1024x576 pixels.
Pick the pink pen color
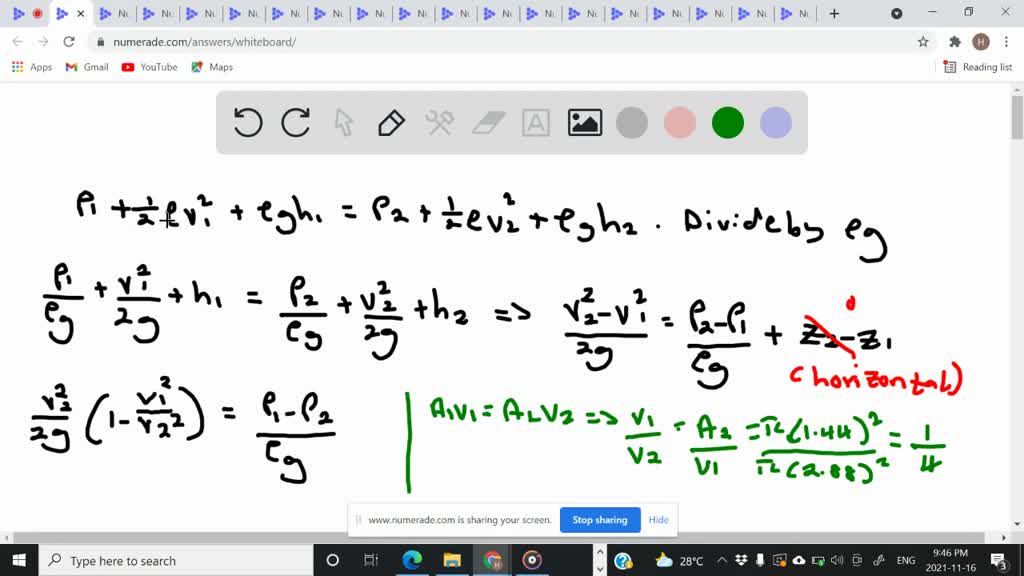(680, 123)
